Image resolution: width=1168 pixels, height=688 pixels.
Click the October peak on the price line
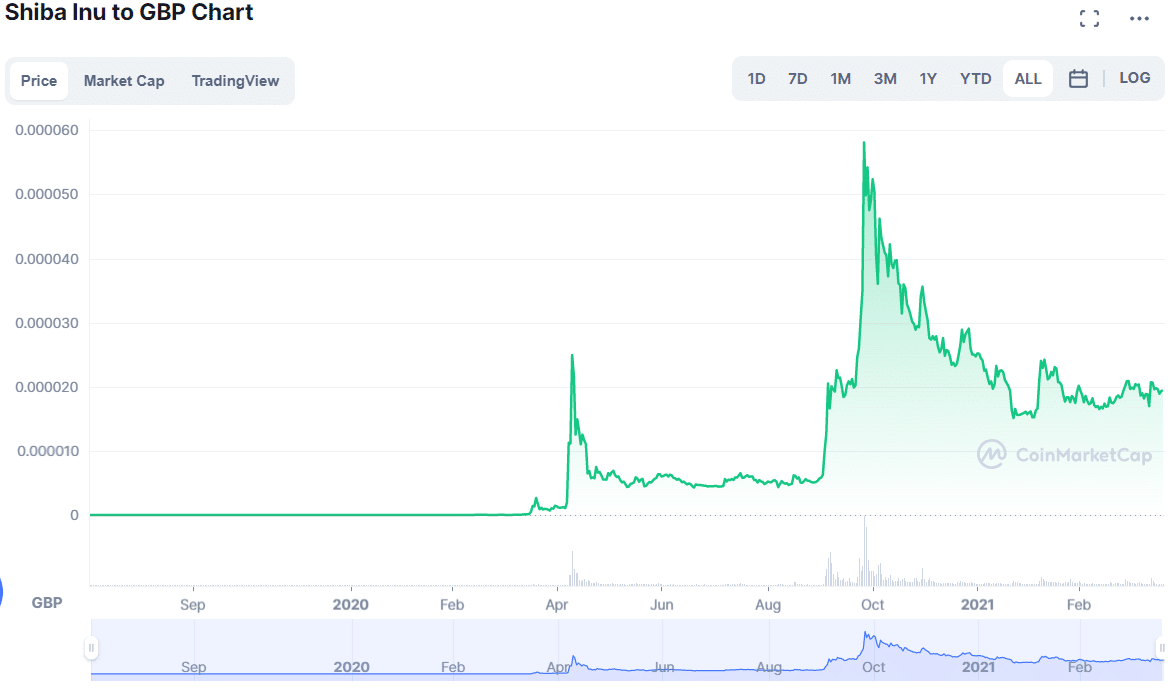point(864,143)
